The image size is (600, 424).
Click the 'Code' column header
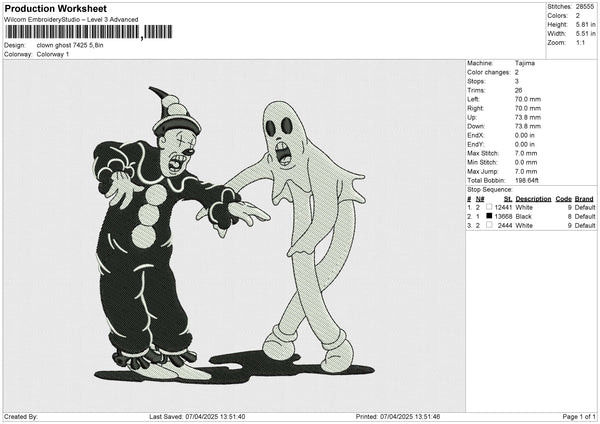[x=564, y=199]
